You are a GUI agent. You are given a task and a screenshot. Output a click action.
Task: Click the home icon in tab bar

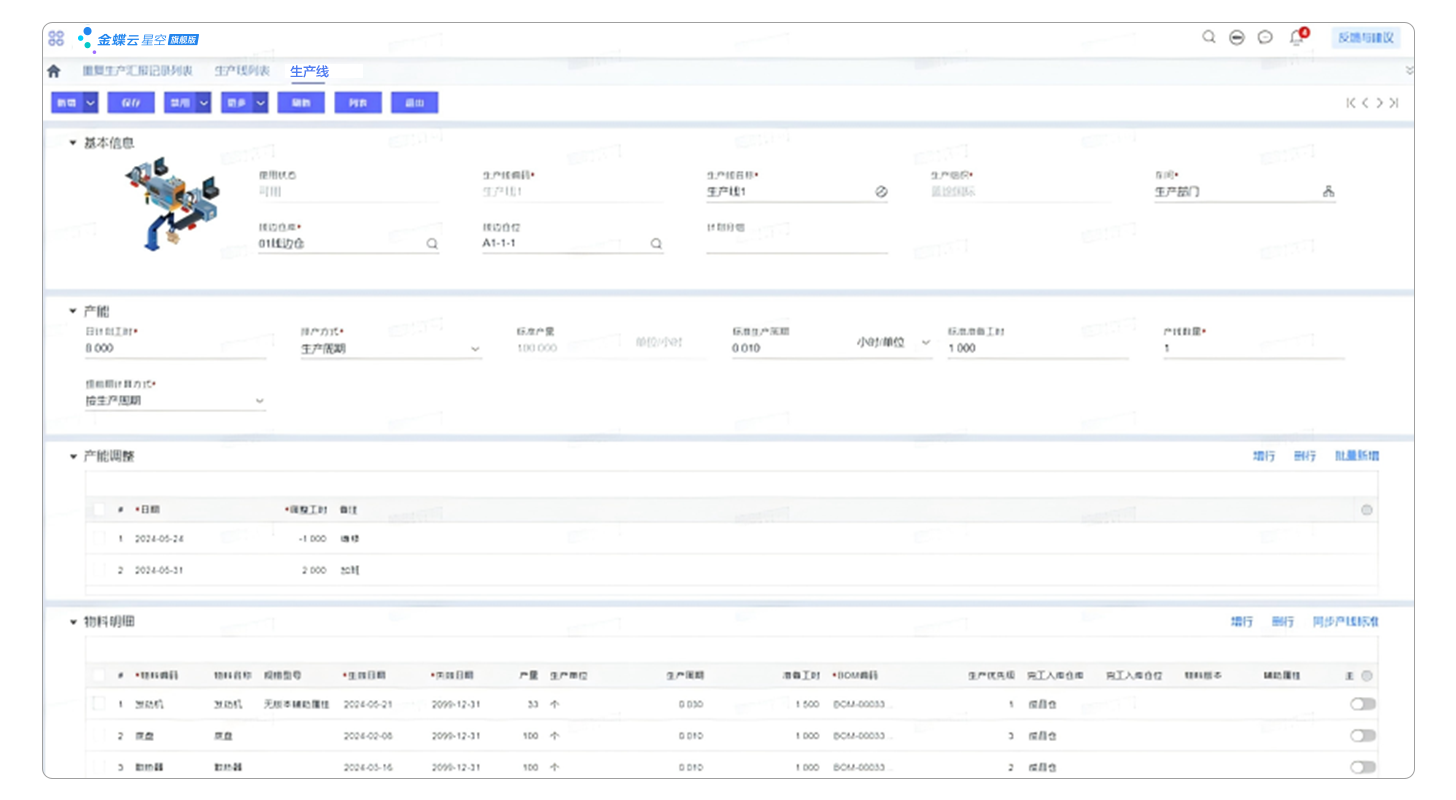pyautogui.click(x=54, y=71)
